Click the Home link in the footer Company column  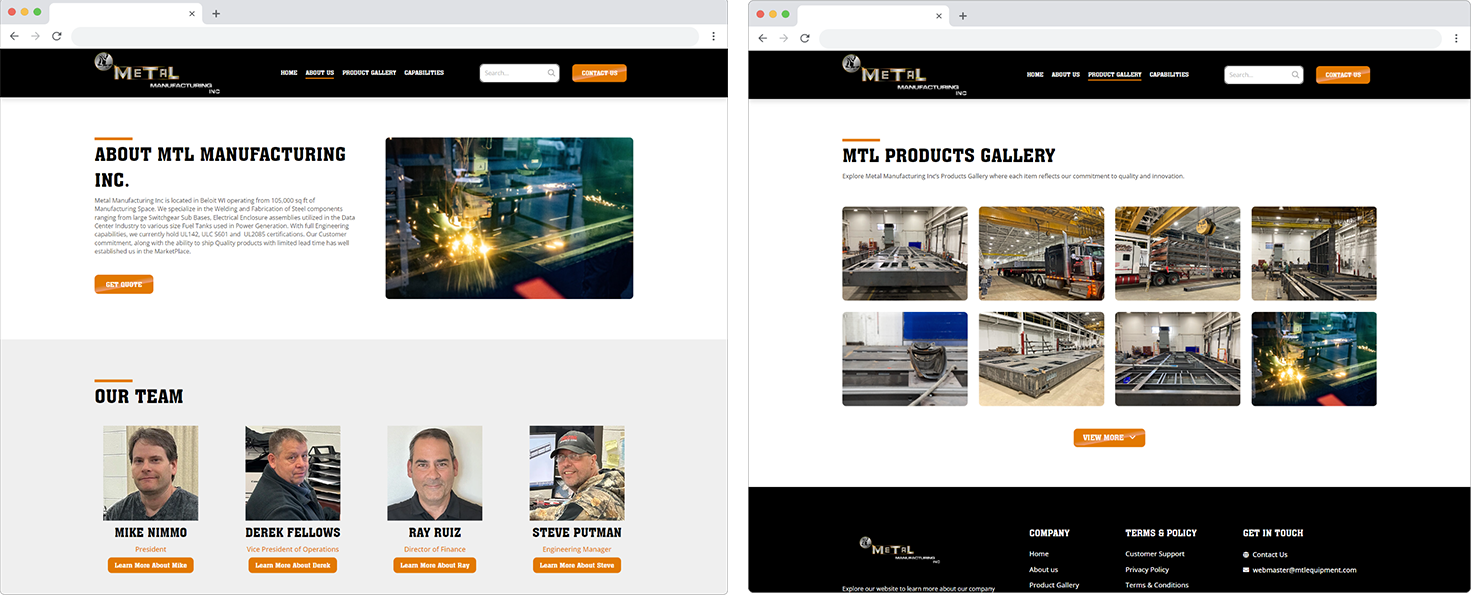[1039, 554]
